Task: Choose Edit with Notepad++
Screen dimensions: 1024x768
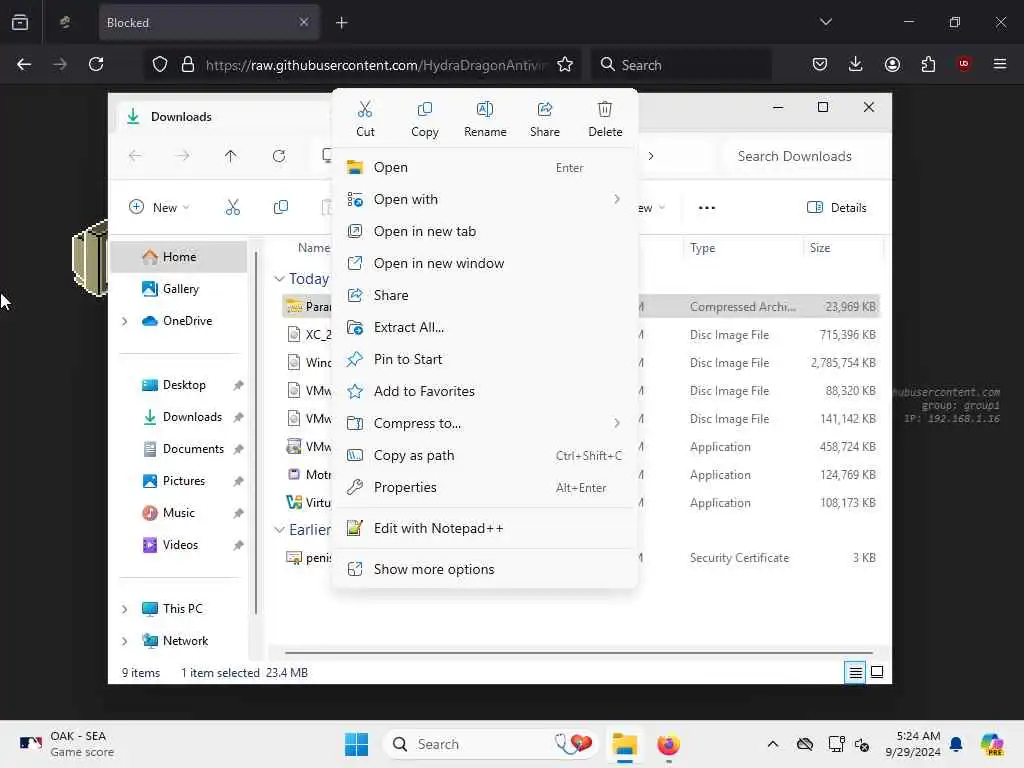Action: (485, 528)
